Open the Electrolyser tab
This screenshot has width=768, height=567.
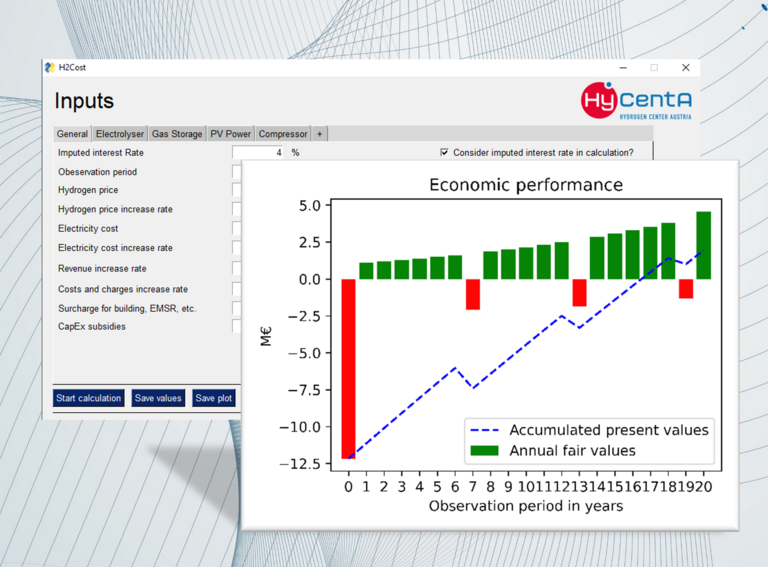coord(120,134)
